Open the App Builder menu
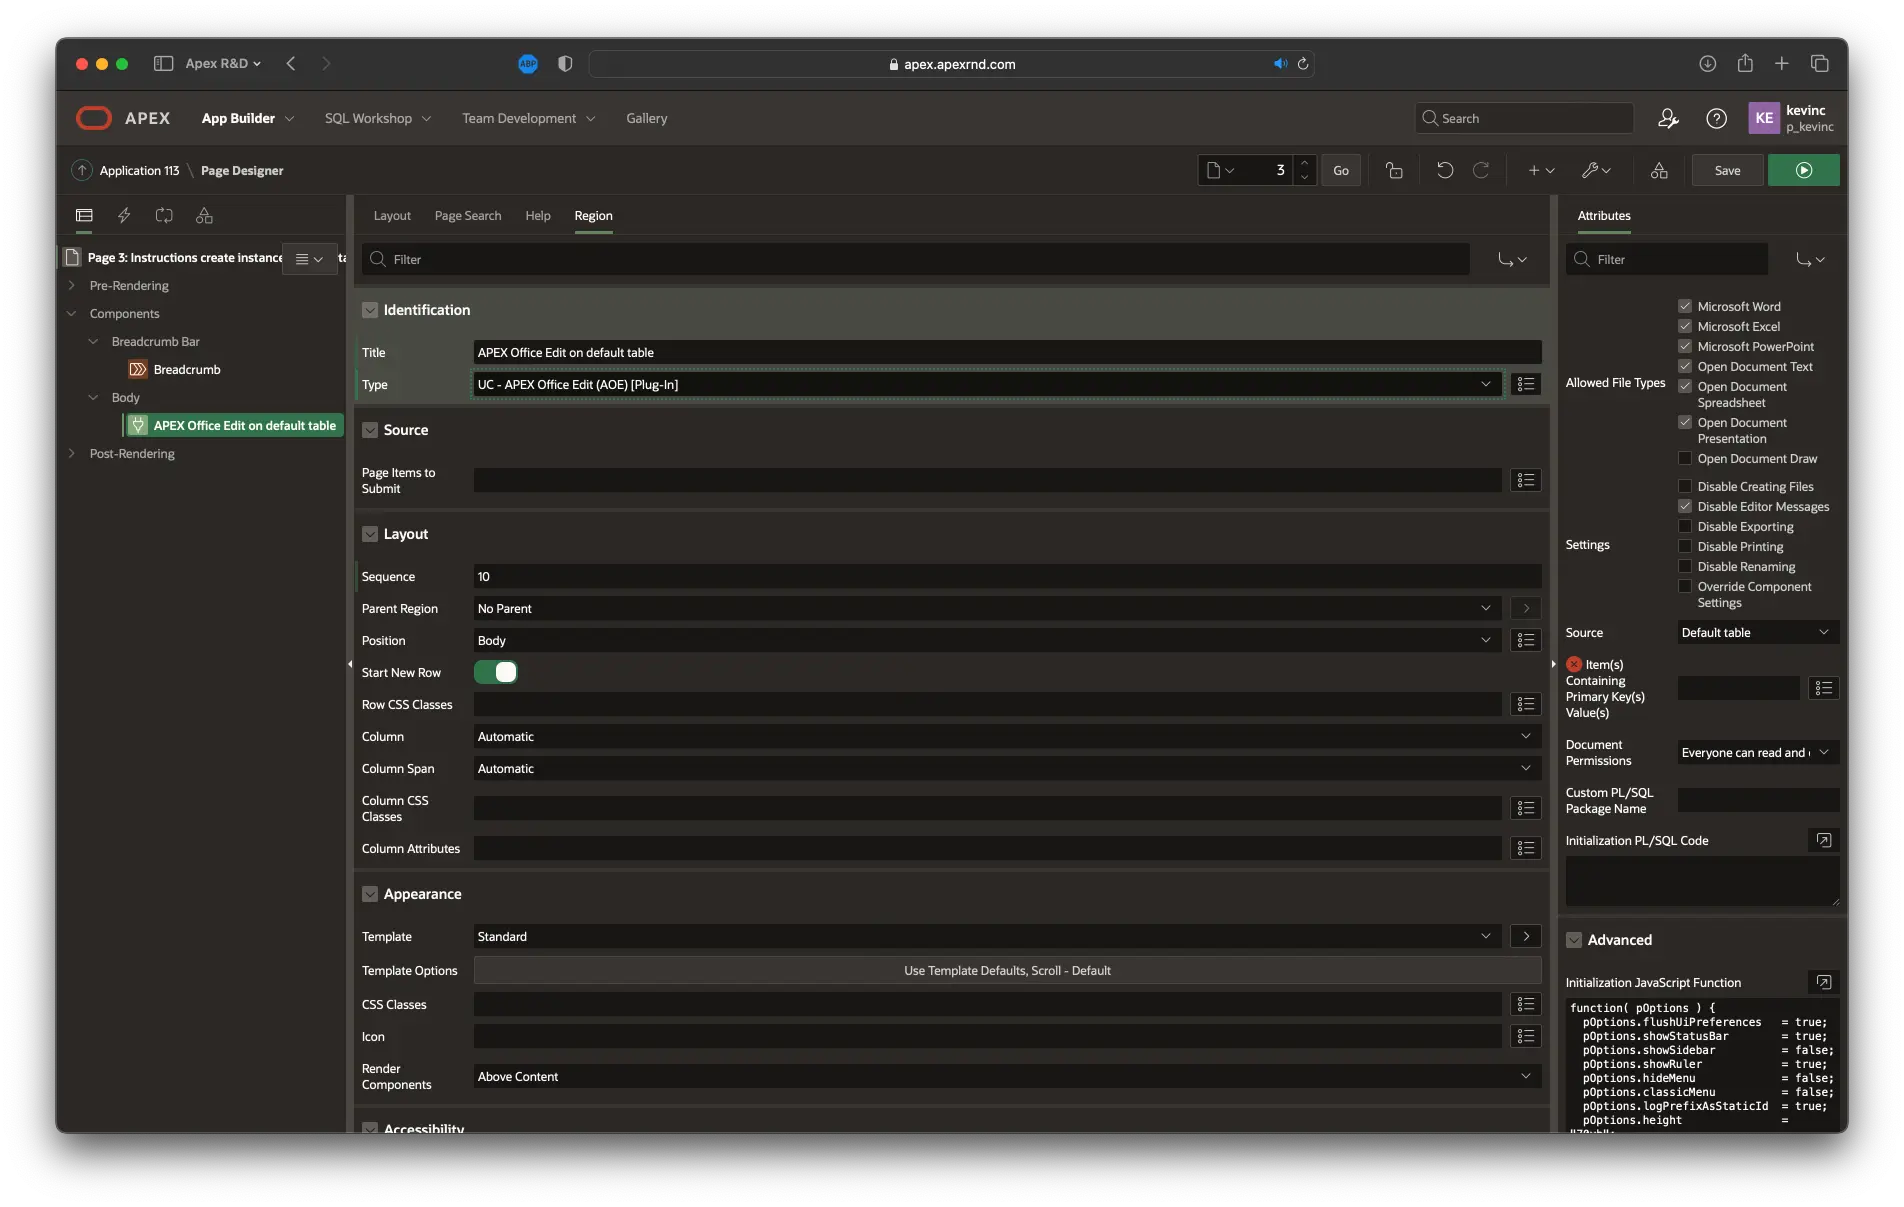1904x1207 pixels. click(x=247, y=118)
